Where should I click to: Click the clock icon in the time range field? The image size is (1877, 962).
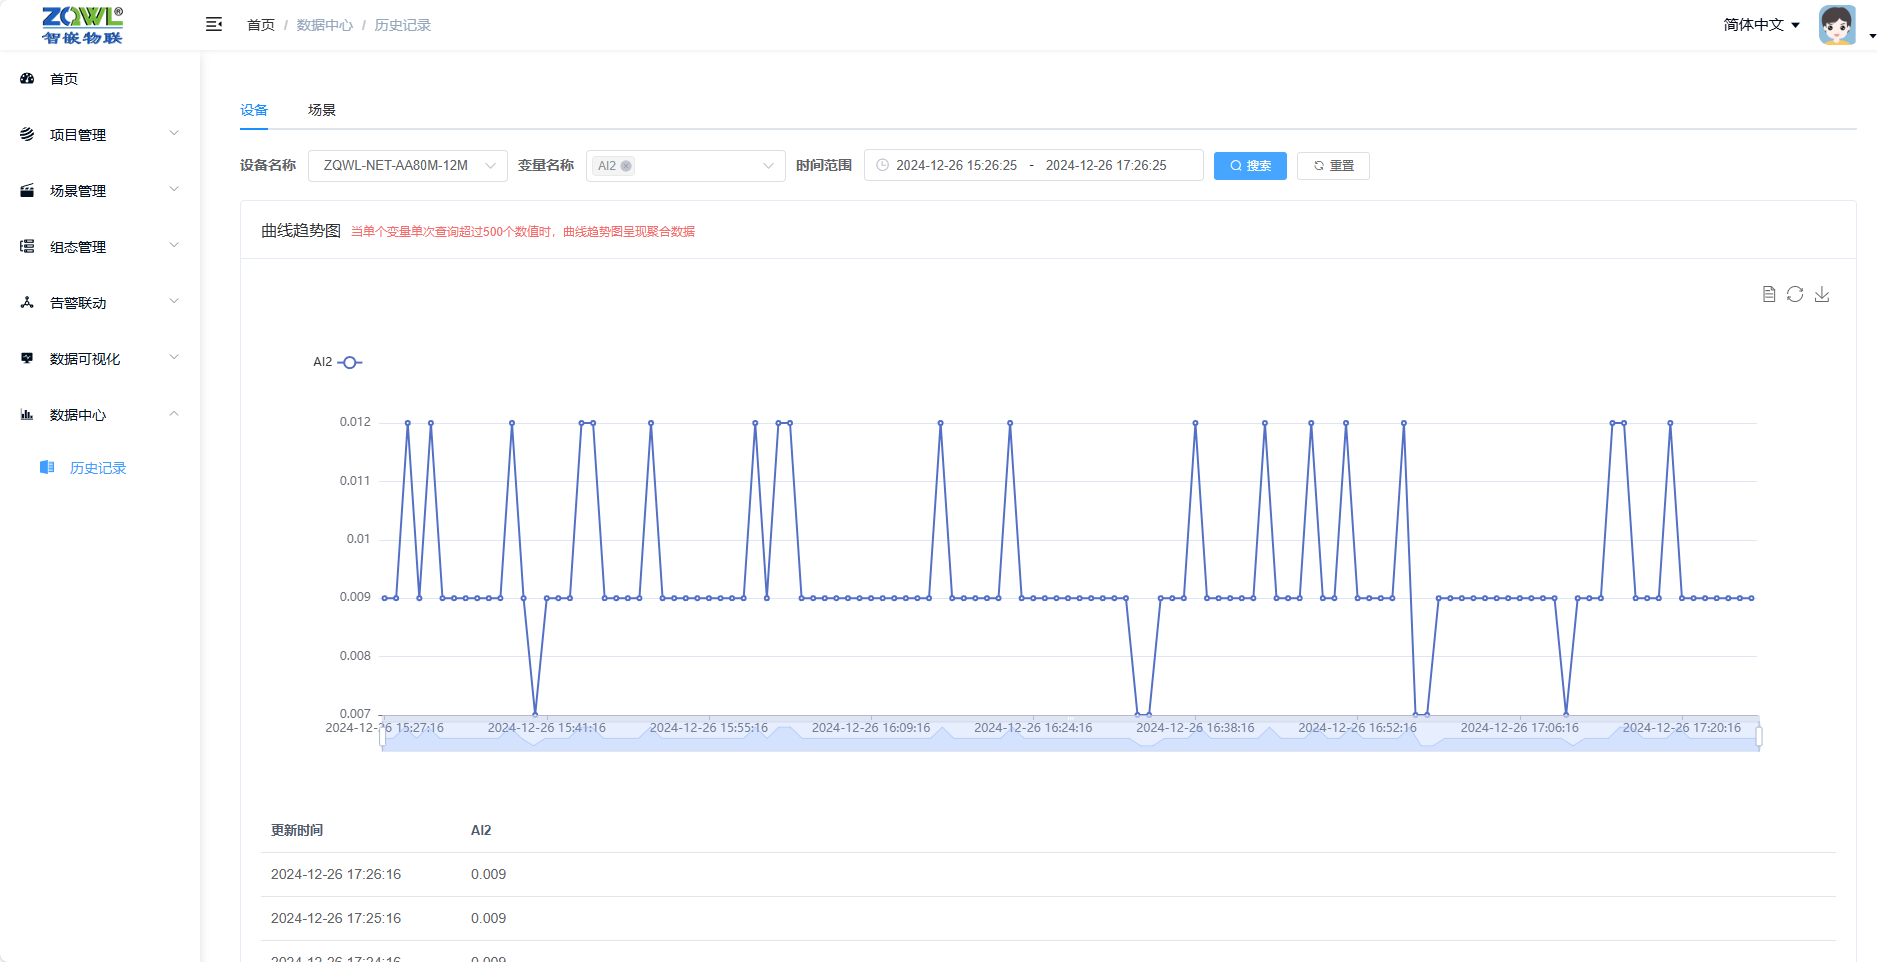tap(882, 165)
